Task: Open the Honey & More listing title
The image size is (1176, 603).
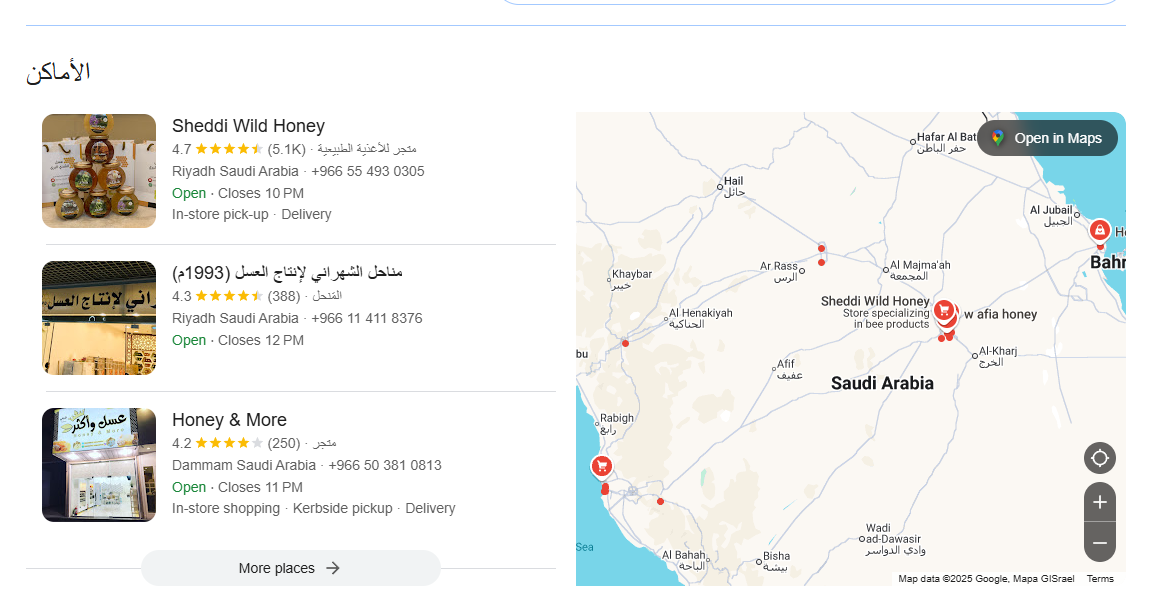Action: (x=229, y=420)
